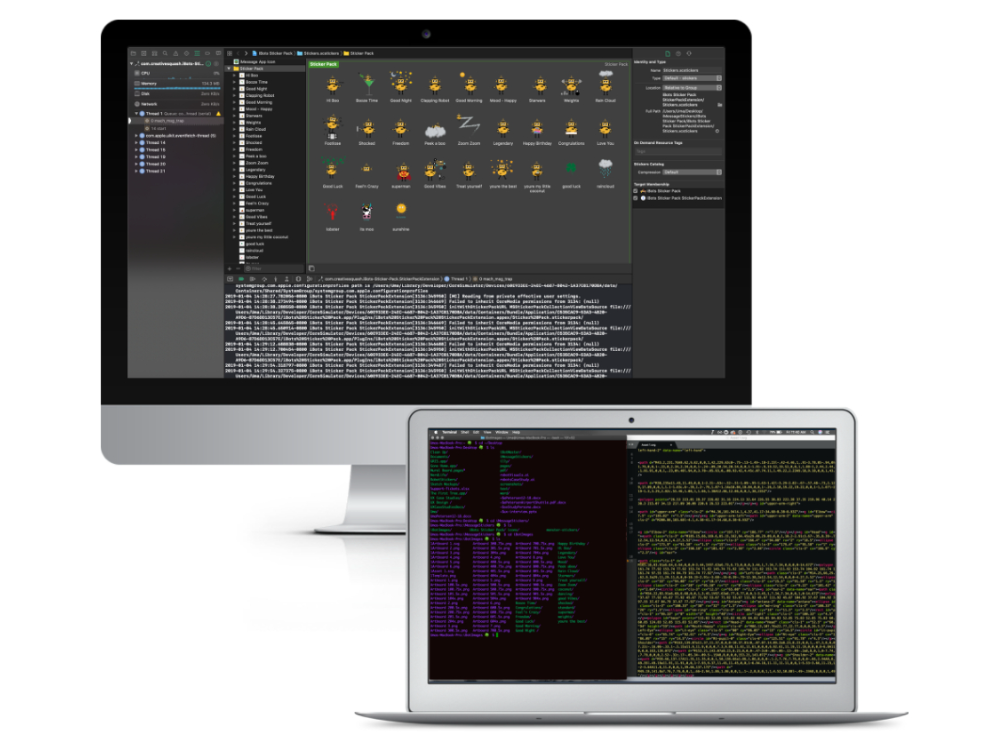
Task: Click the On Demand Resource Tags field
Action: click(x=678, y=151)
